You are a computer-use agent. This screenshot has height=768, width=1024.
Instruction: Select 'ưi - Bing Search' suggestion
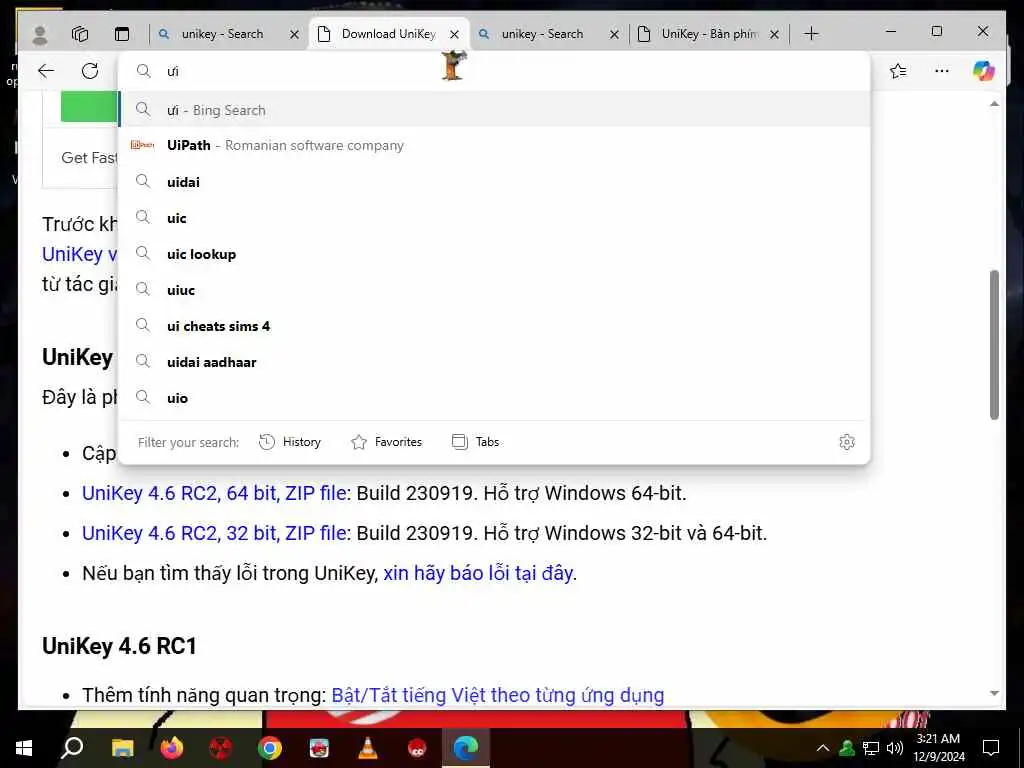coord(494,110)
